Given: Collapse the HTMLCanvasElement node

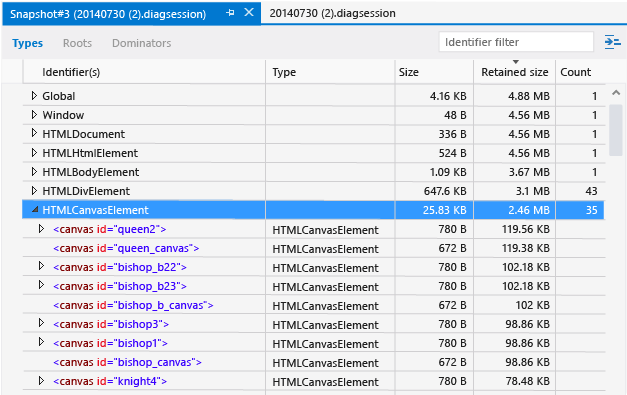Looking at the screenshot, I should click(35, 209).
